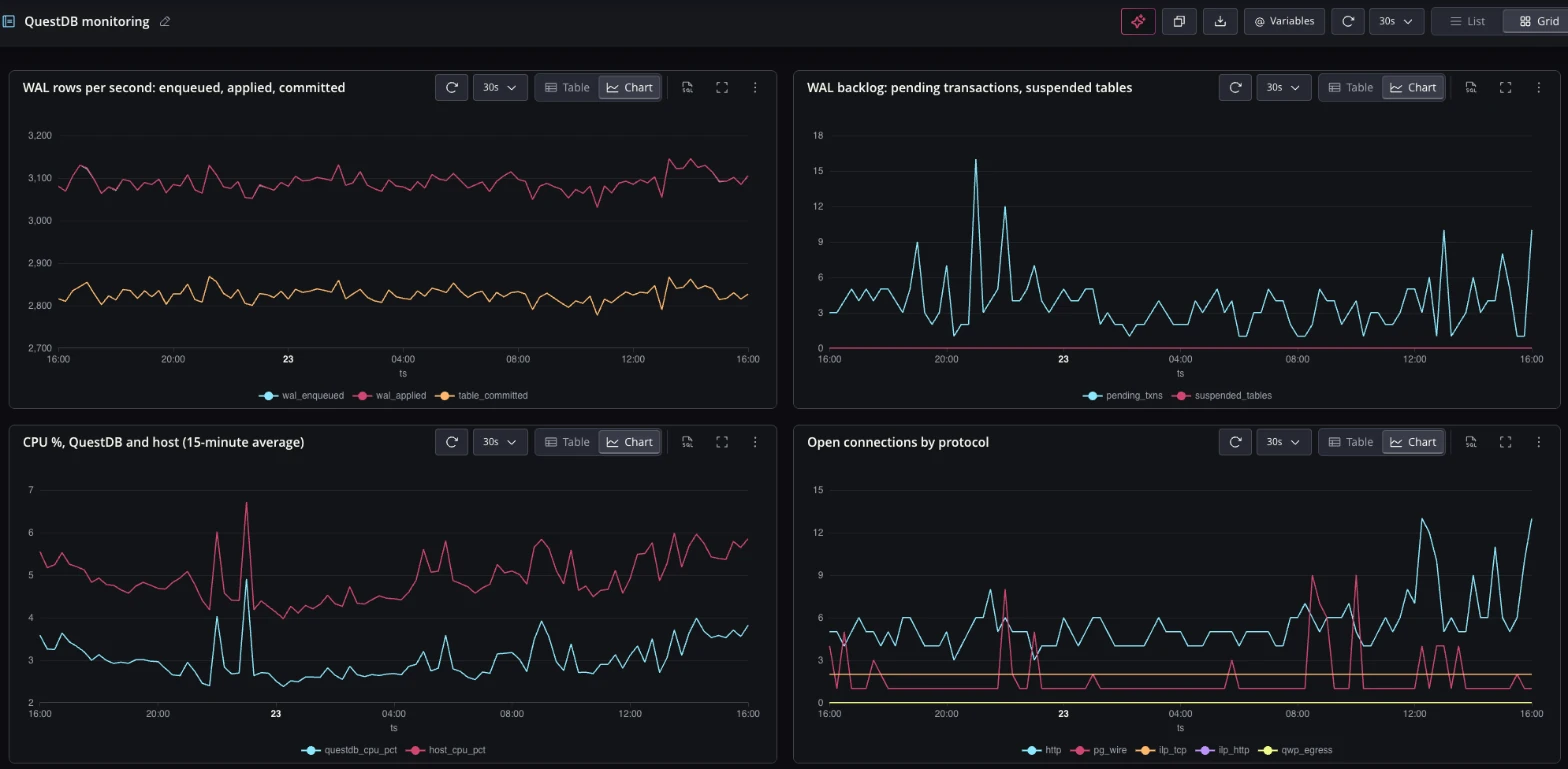Image resolution: width=1568 pixels, height=769 pixels.
Task: Open more options for CPU % panel
Action: [x=755, y=441]
